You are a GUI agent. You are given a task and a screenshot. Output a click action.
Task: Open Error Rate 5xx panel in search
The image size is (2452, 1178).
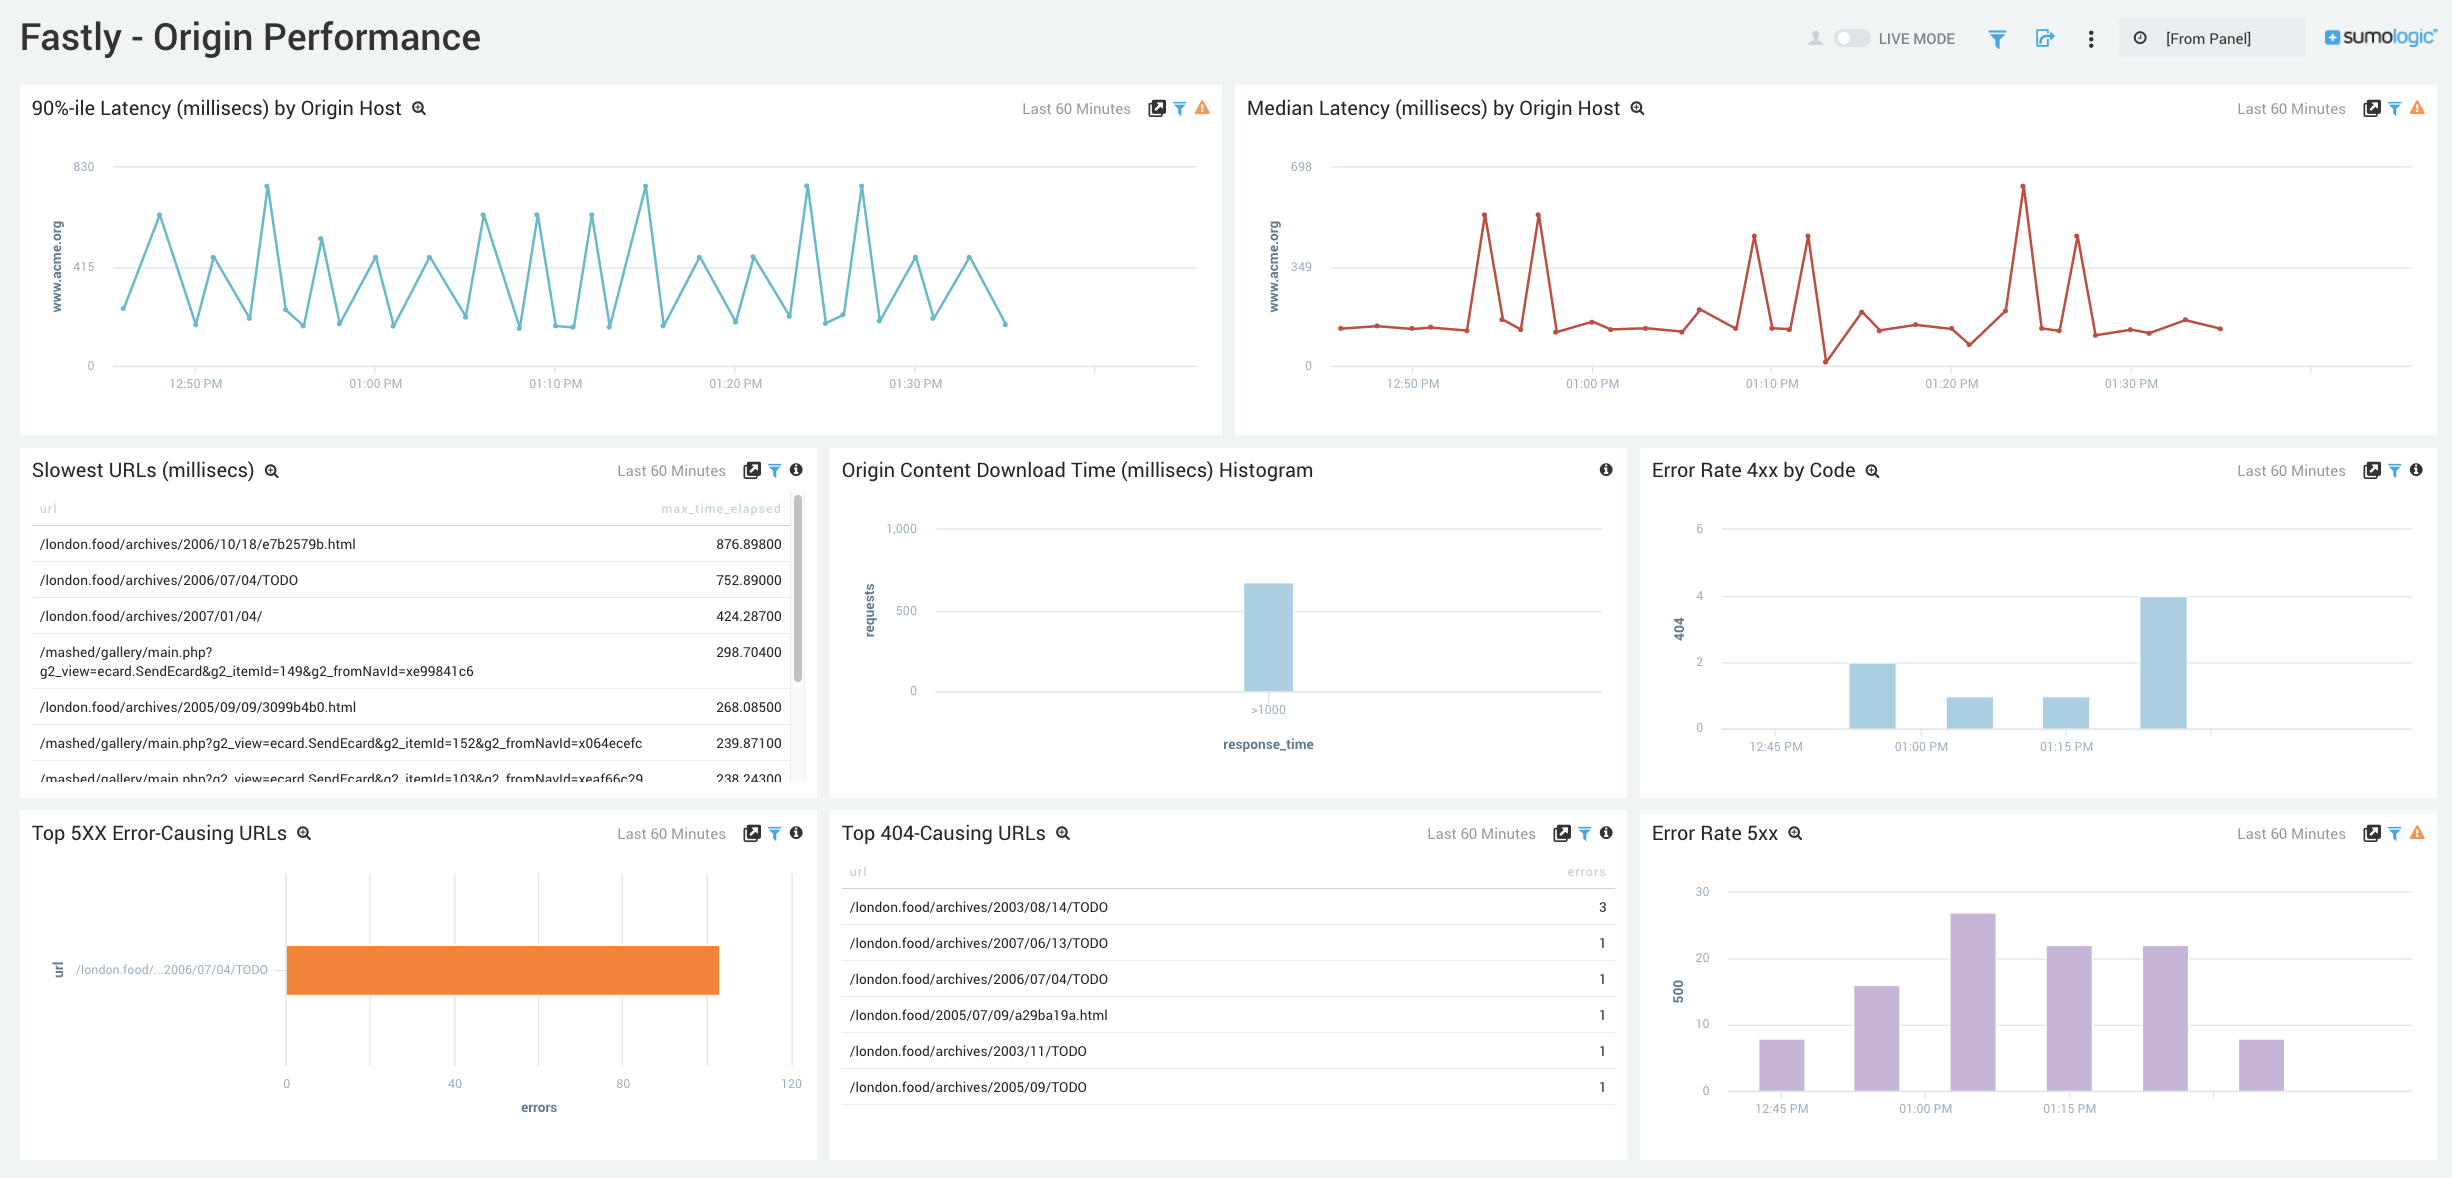2372,833
